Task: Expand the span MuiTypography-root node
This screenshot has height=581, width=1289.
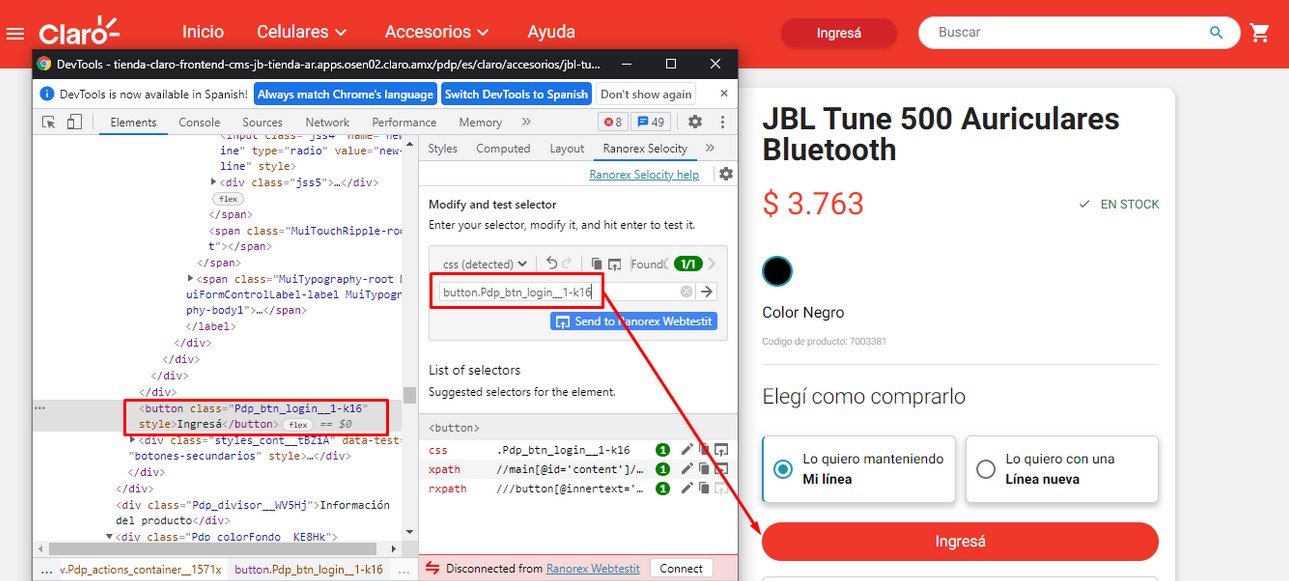Action: point(191,279)
